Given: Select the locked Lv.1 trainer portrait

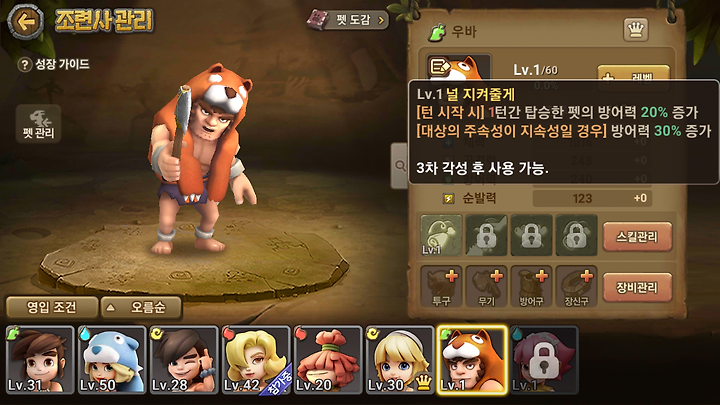Looking at the screenshot, I should click(544, 360).
